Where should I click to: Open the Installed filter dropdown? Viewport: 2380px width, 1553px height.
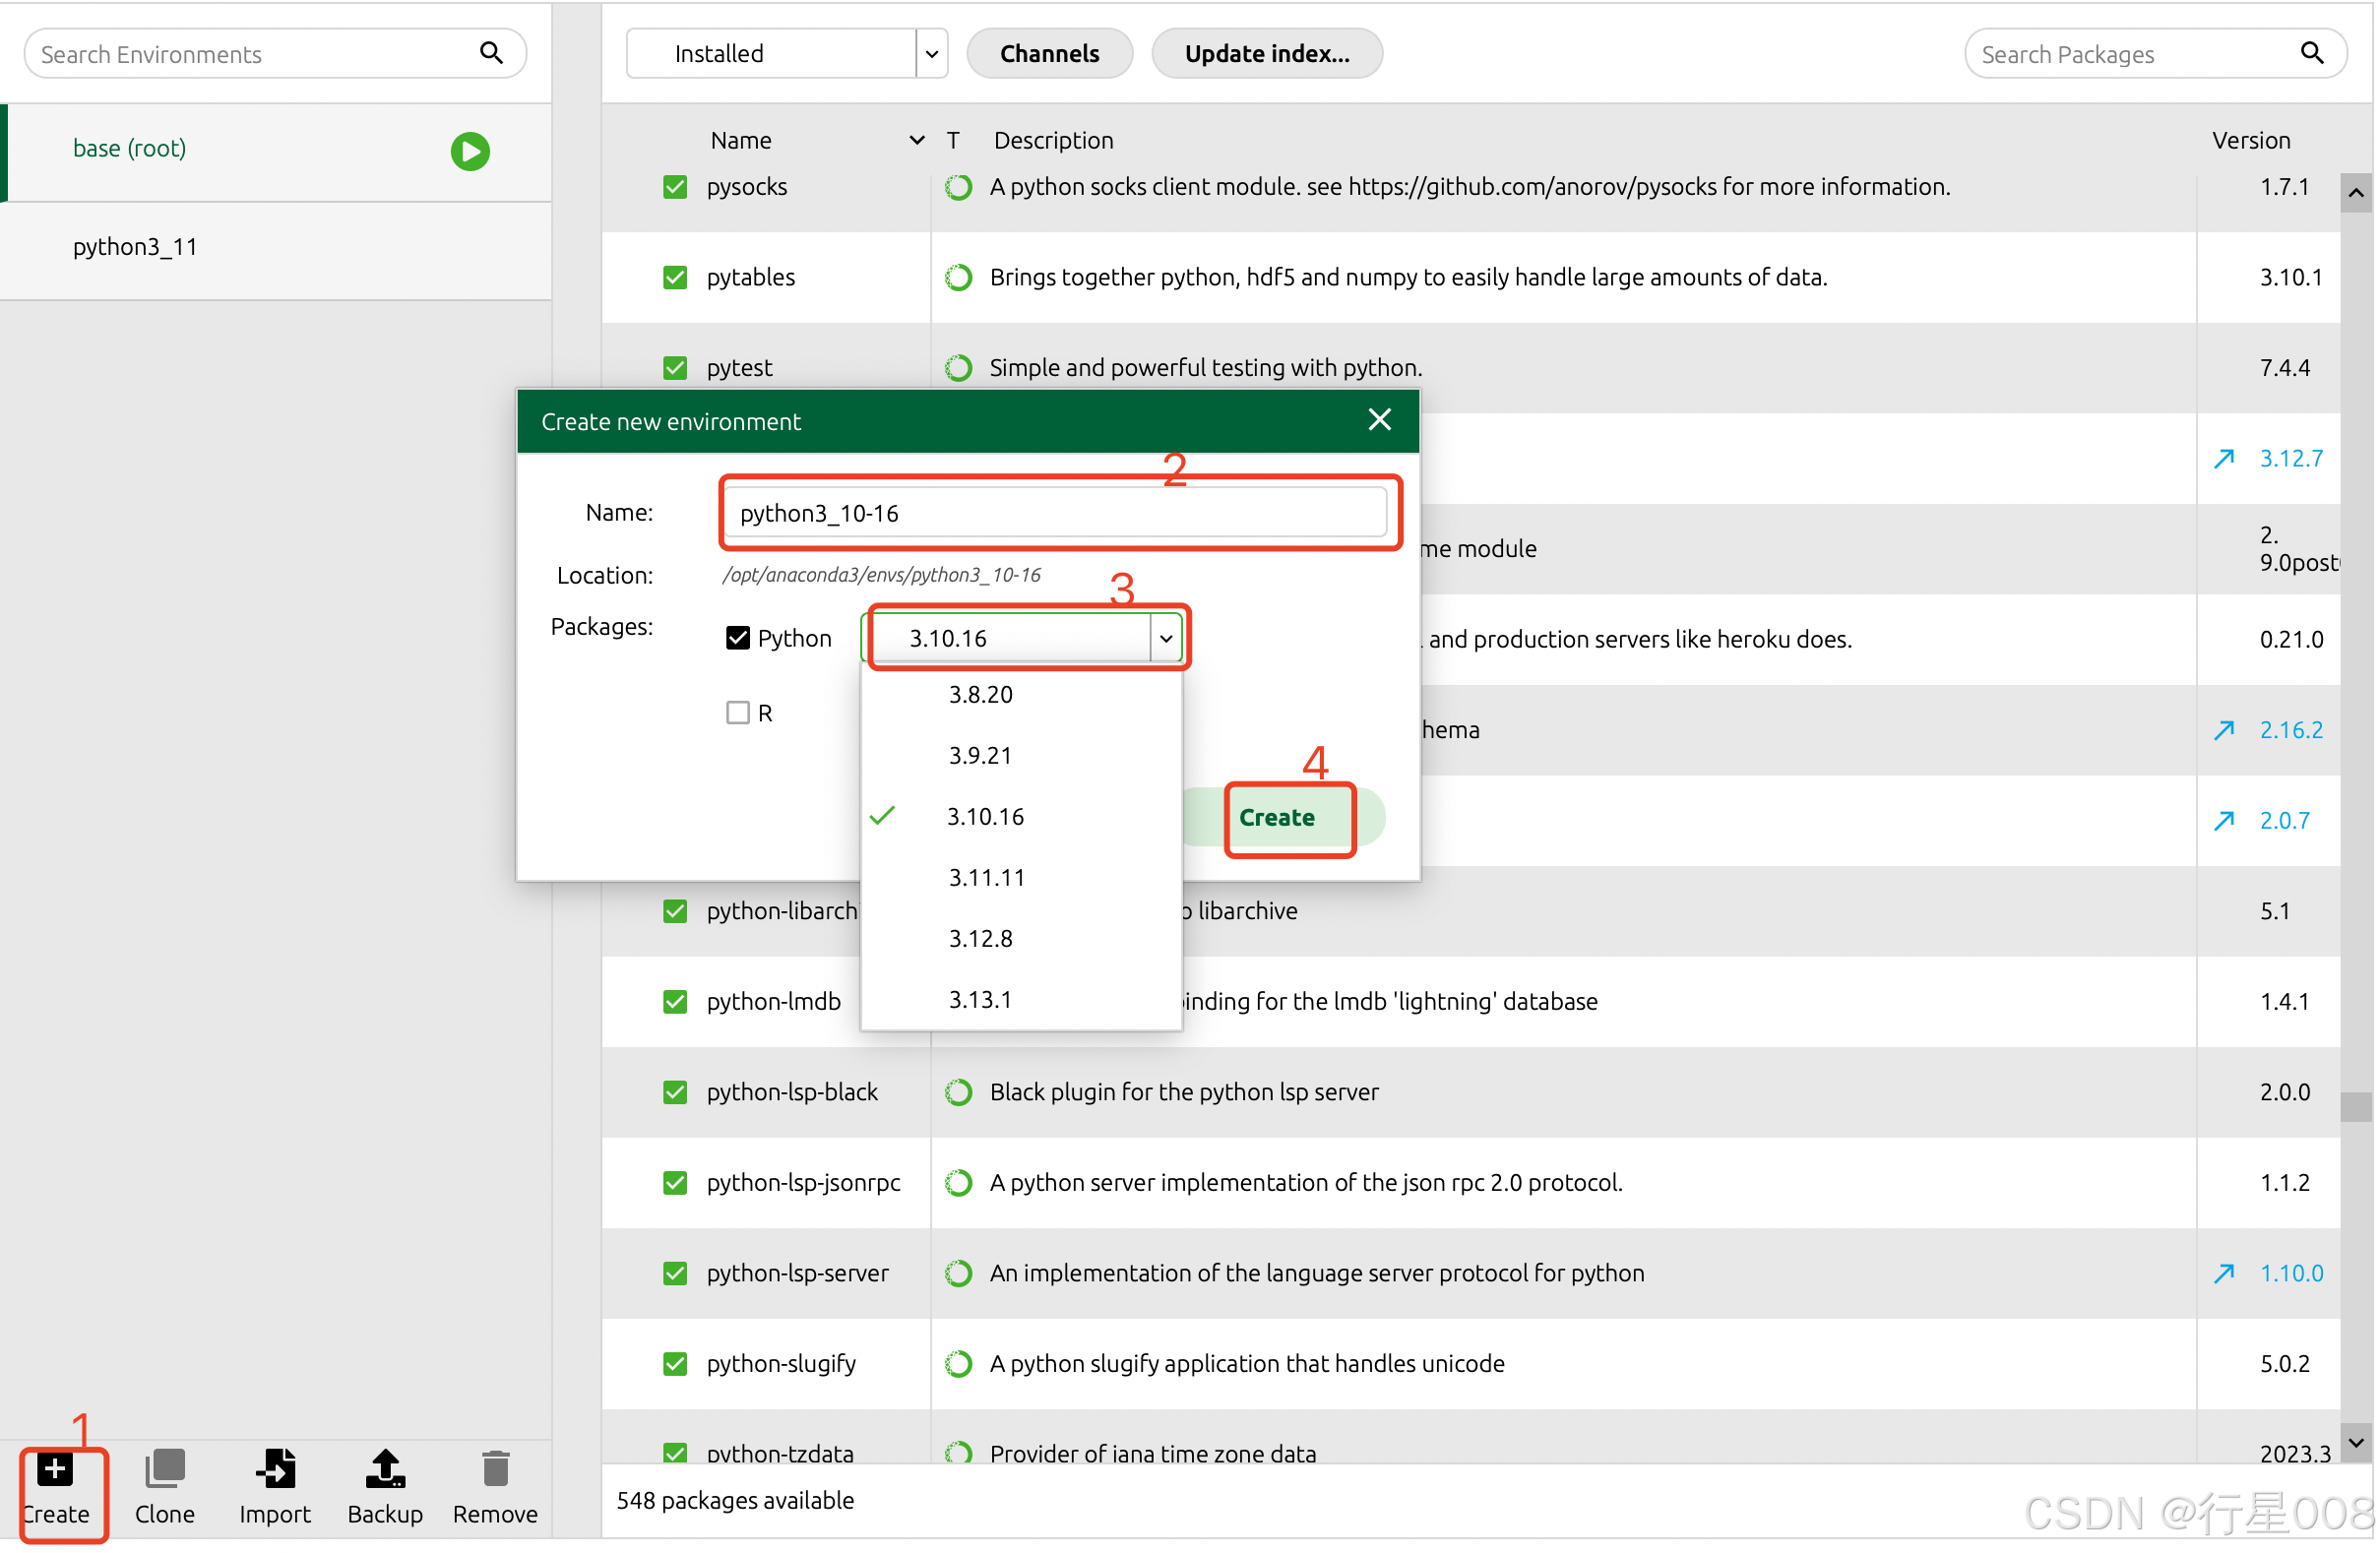tap(931, 54)
